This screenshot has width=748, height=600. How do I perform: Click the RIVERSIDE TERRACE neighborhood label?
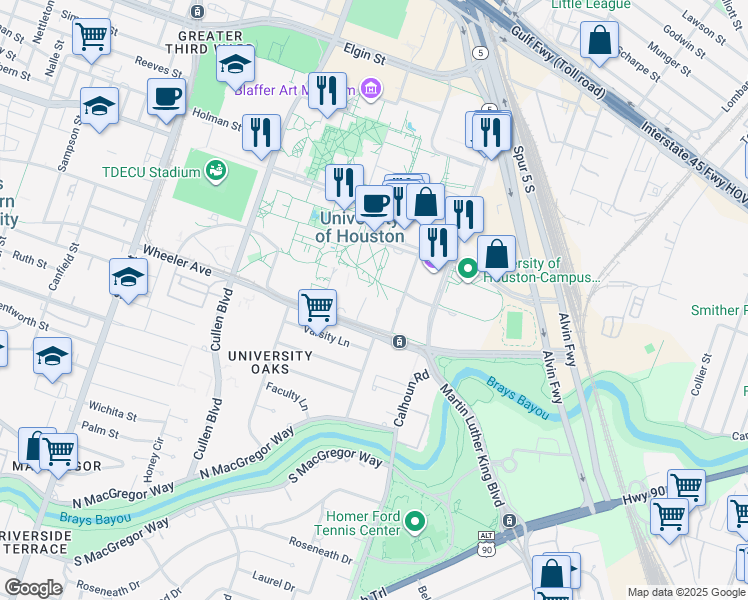point(36,542)
